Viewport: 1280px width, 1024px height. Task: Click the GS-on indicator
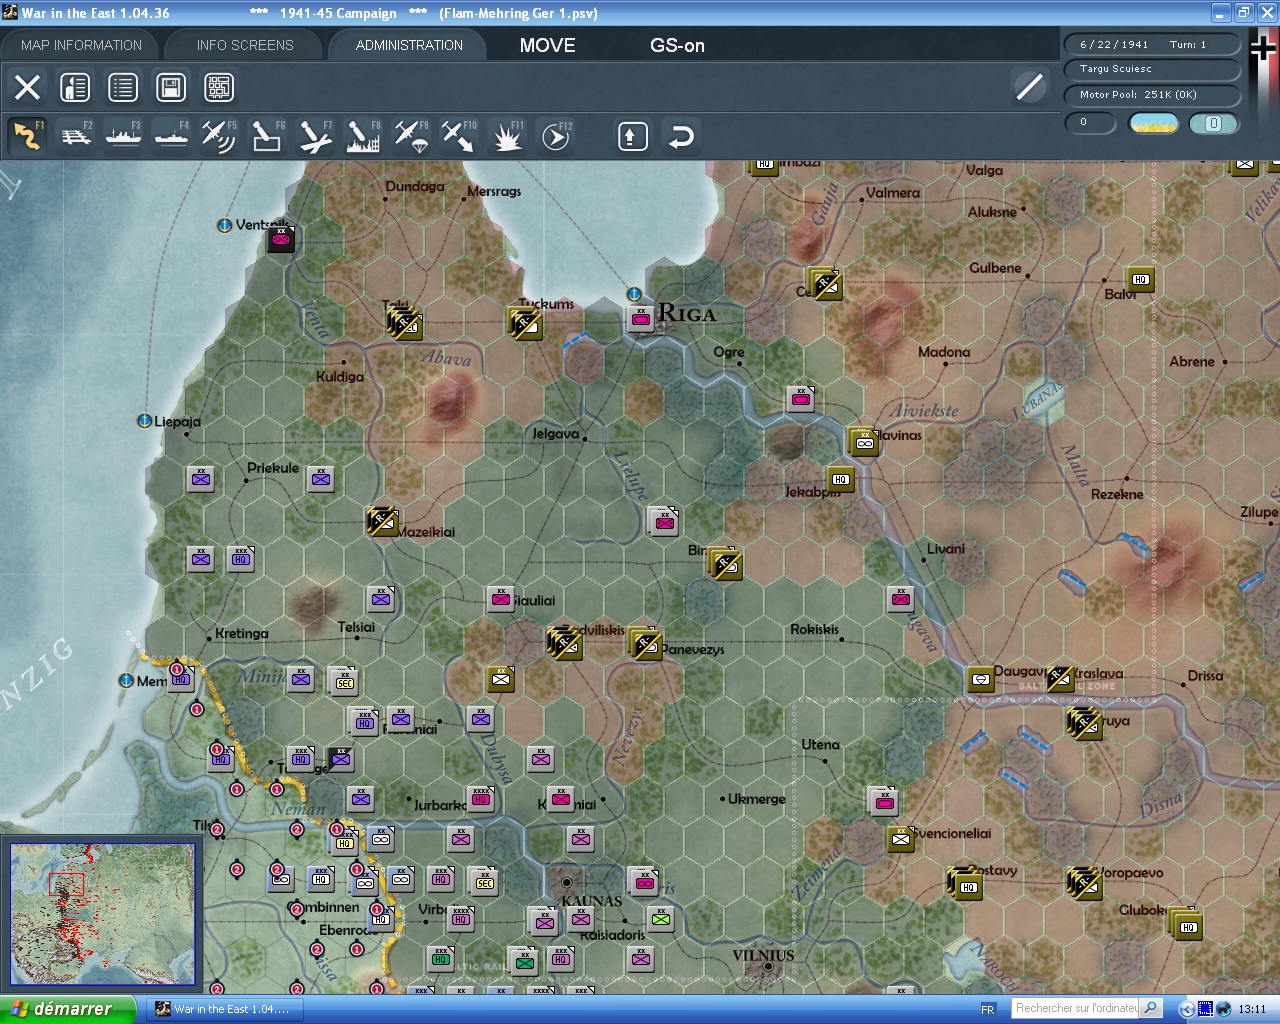click(677, 45)
